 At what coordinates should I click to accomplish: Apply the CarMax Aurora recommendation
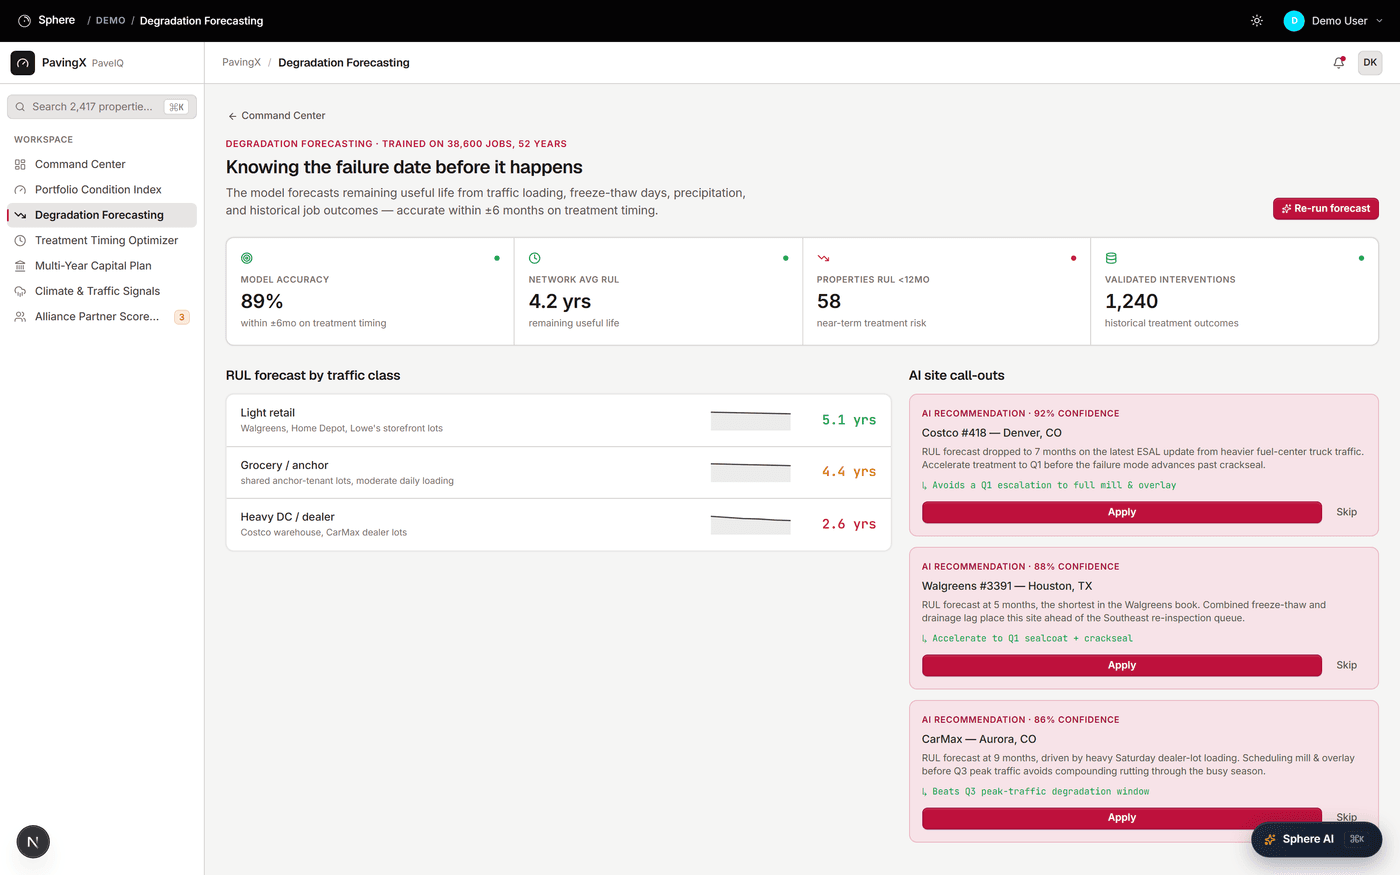[1122, 818]
